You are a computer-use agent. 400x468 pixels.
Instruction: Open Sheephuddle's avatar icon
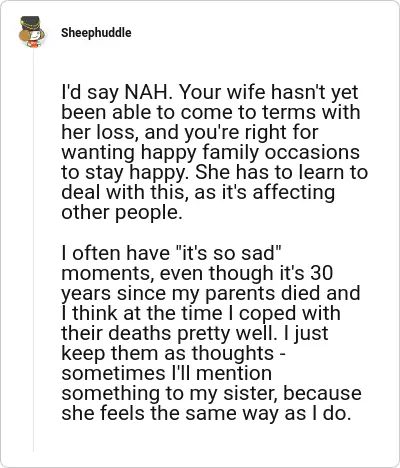pos(32,32)
